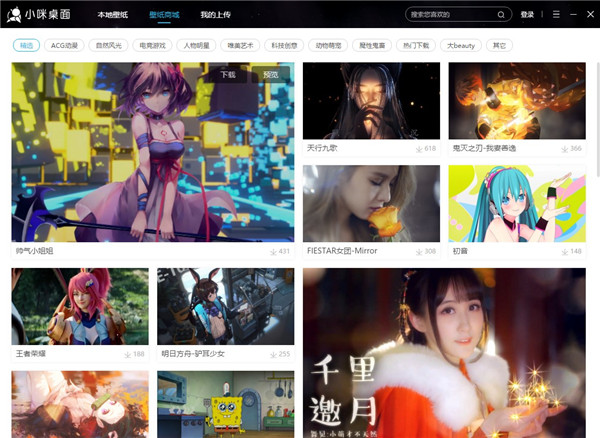This screenshot has width=600, height=438.
Task: Click 下载 button on 帅气小姐姐 wallpaper
Action: pyautogui.click(x=228, y=75)
